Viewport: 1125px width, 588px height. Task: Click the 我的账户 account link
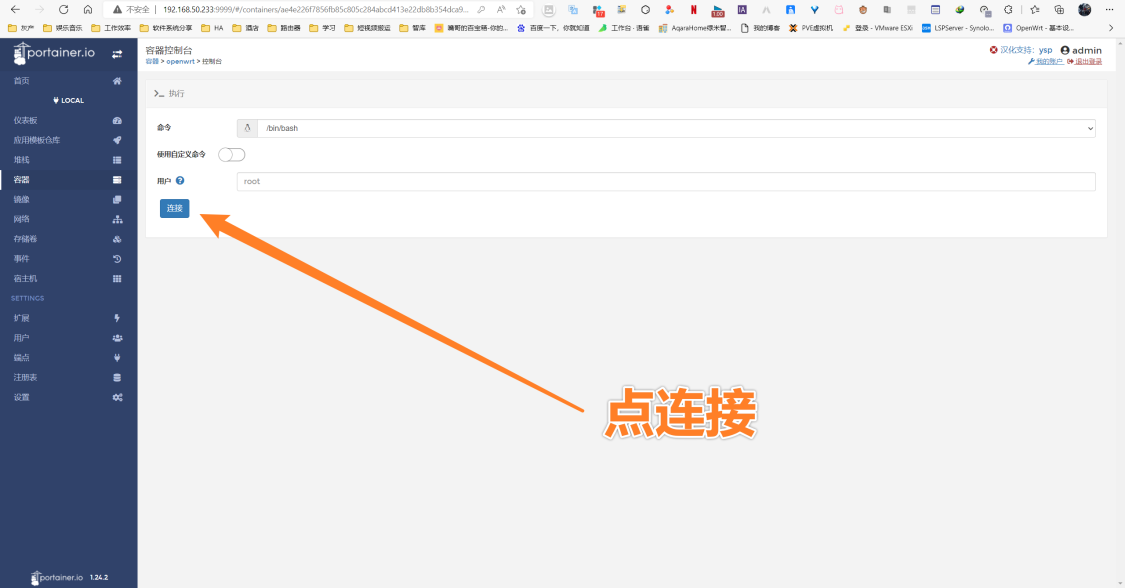tap(1047, 62)
